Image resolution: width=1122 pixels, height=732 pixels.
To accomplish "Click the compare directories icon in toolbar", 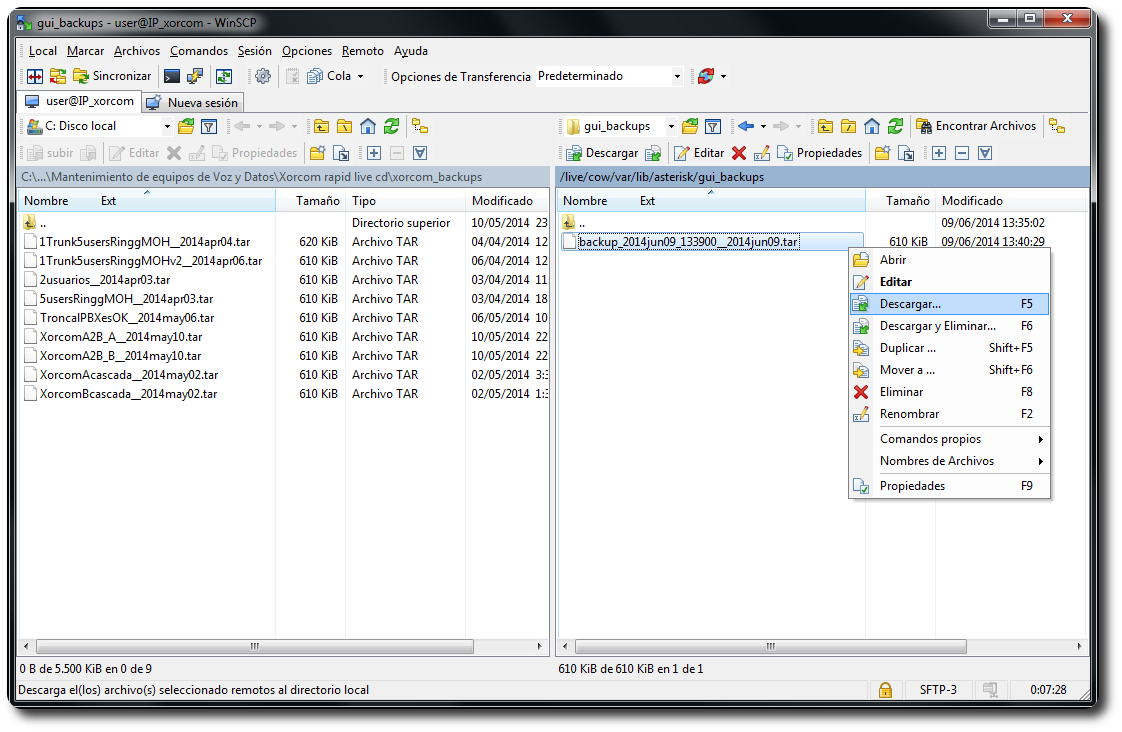I will click(35, 76).
